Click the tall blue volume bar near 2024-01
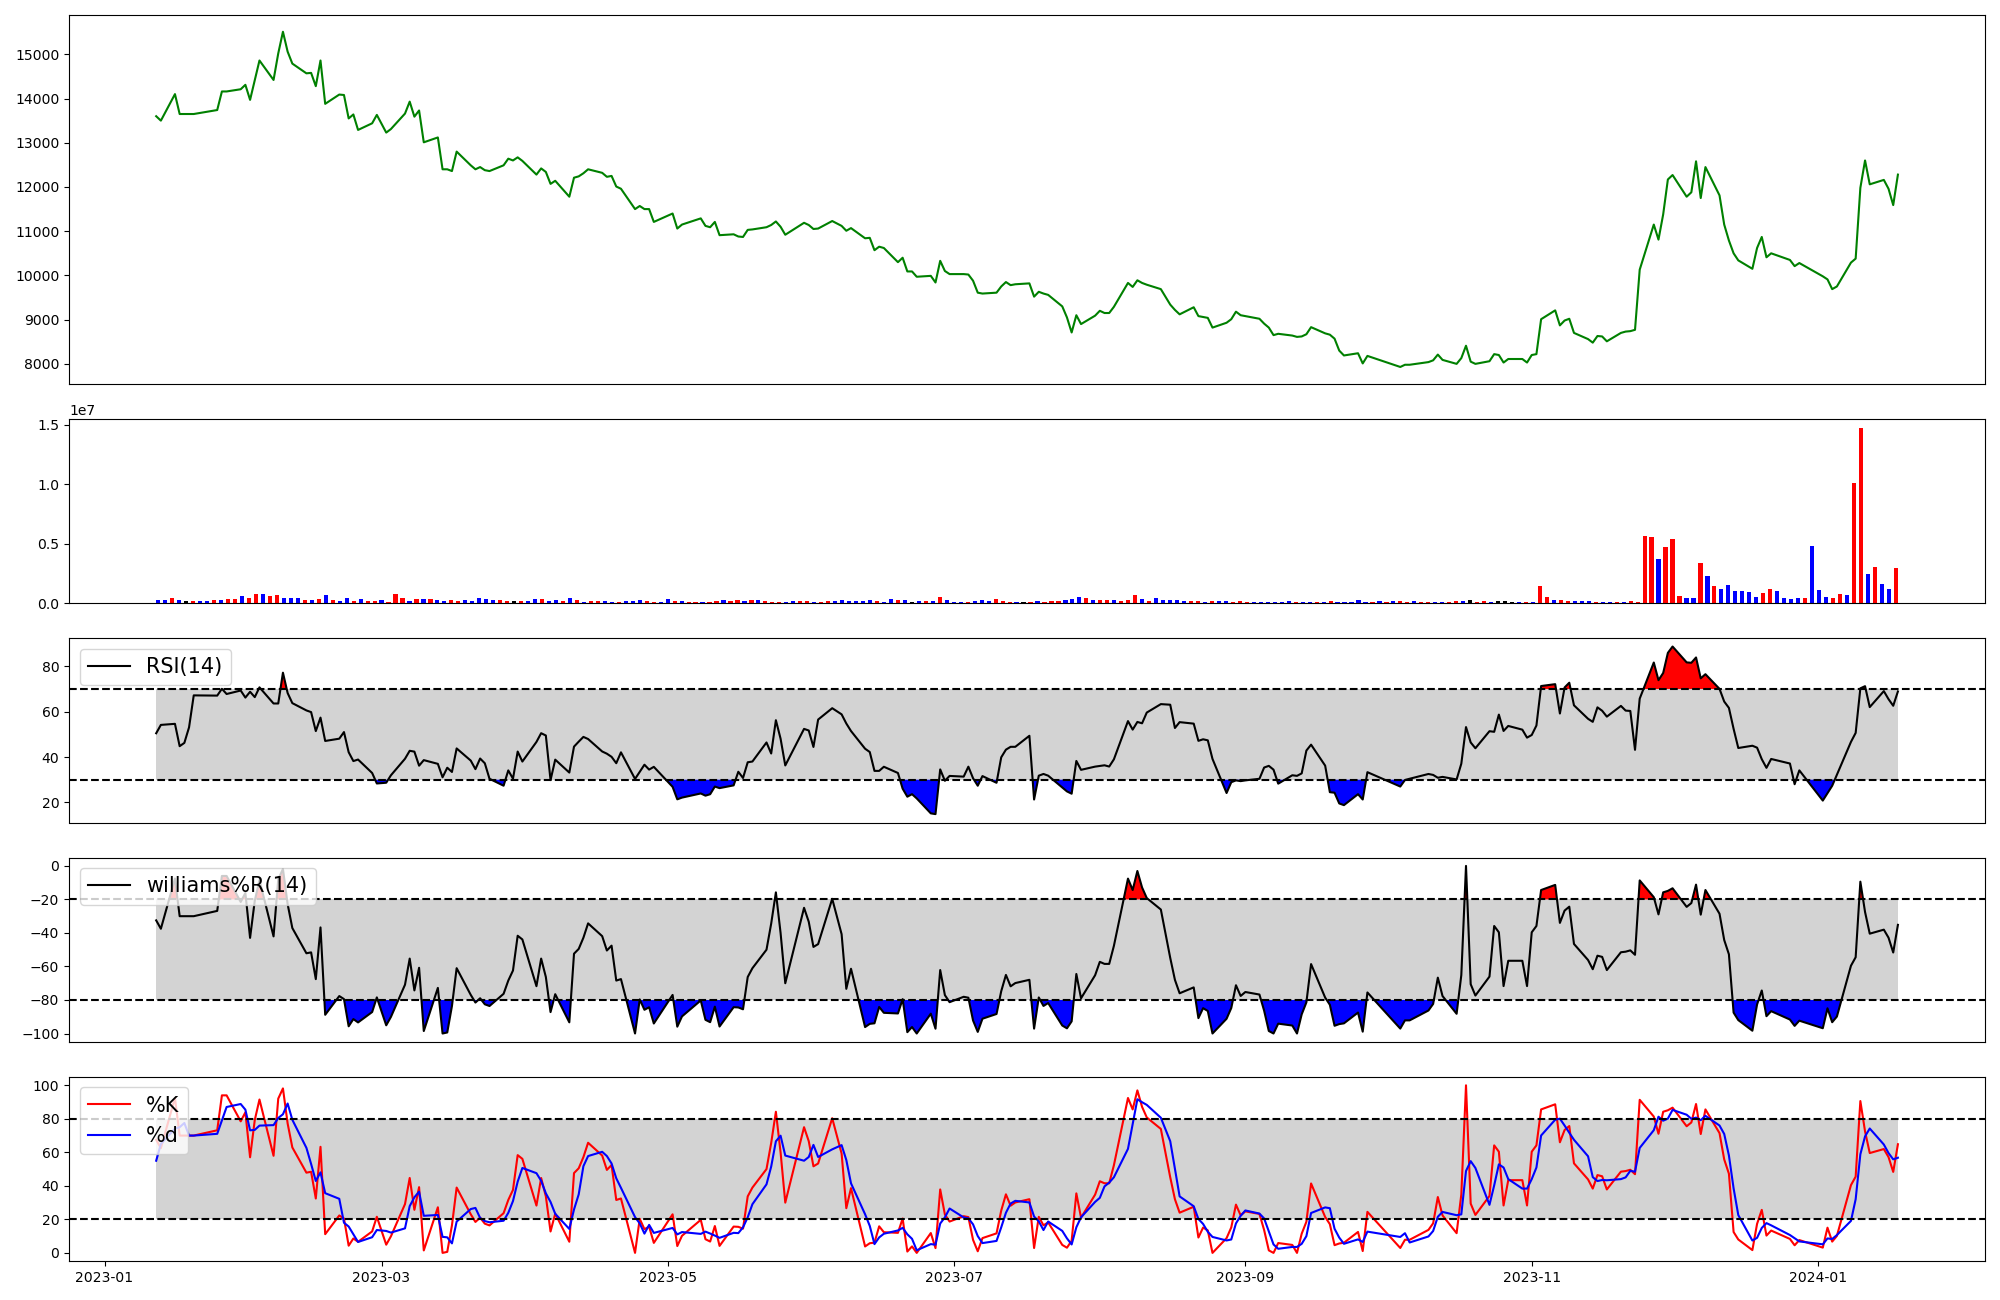This screenshot has height=1300, width=2000. [1812, 575]
